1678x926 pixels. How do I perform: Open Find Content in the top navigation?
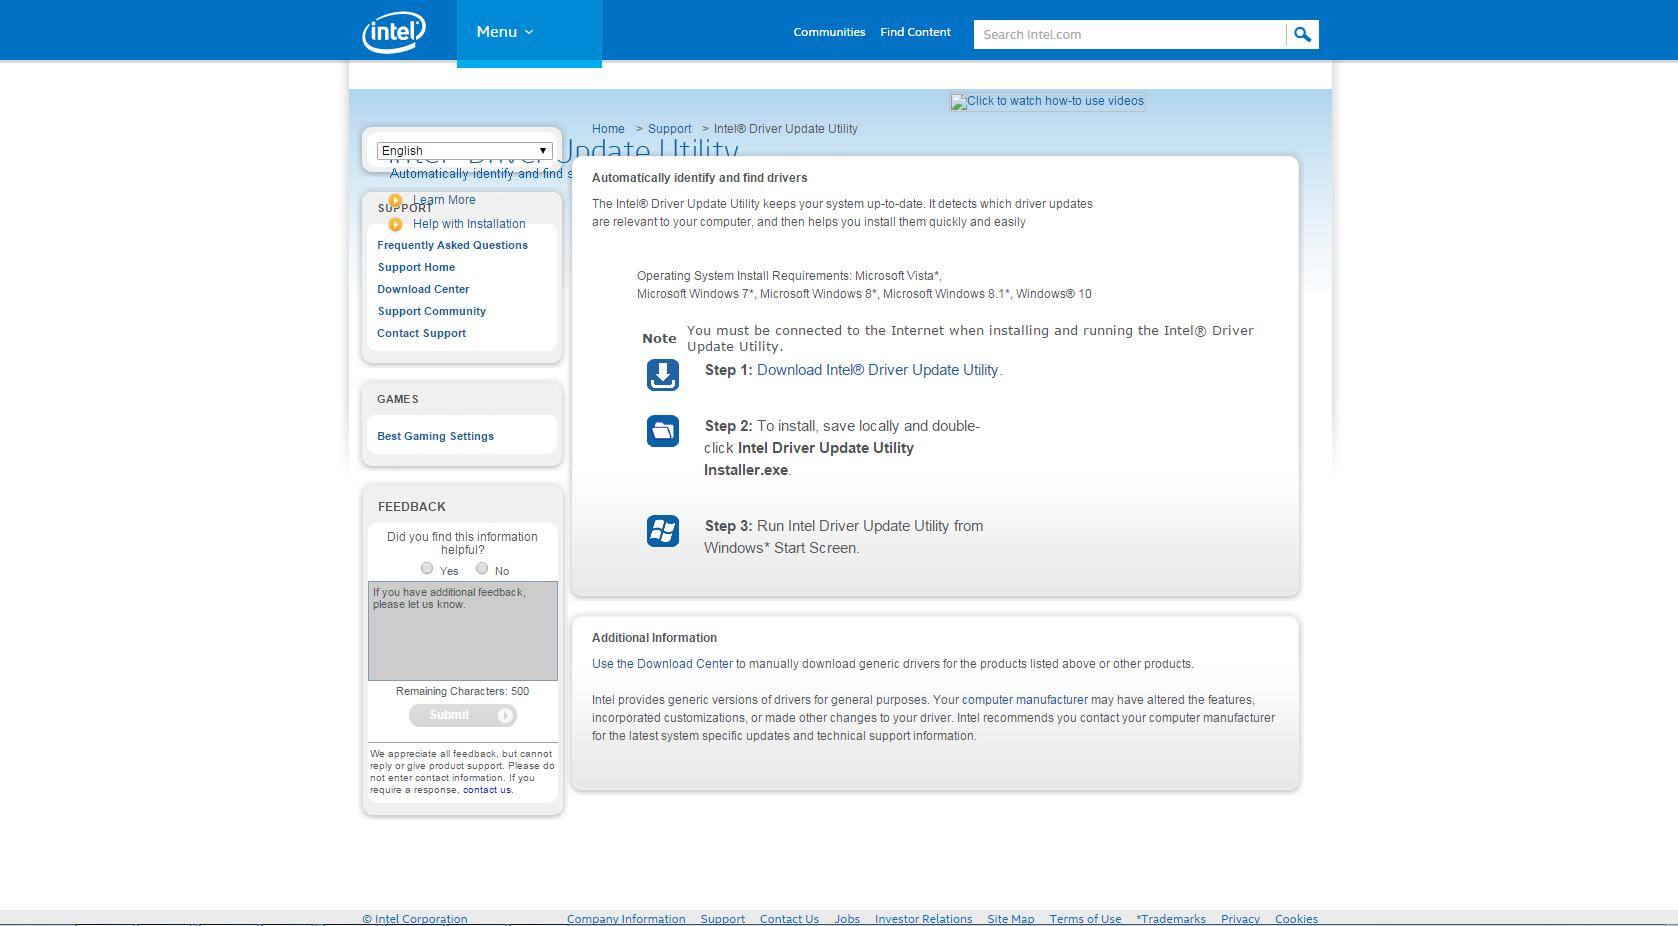(x=915, y=32)
